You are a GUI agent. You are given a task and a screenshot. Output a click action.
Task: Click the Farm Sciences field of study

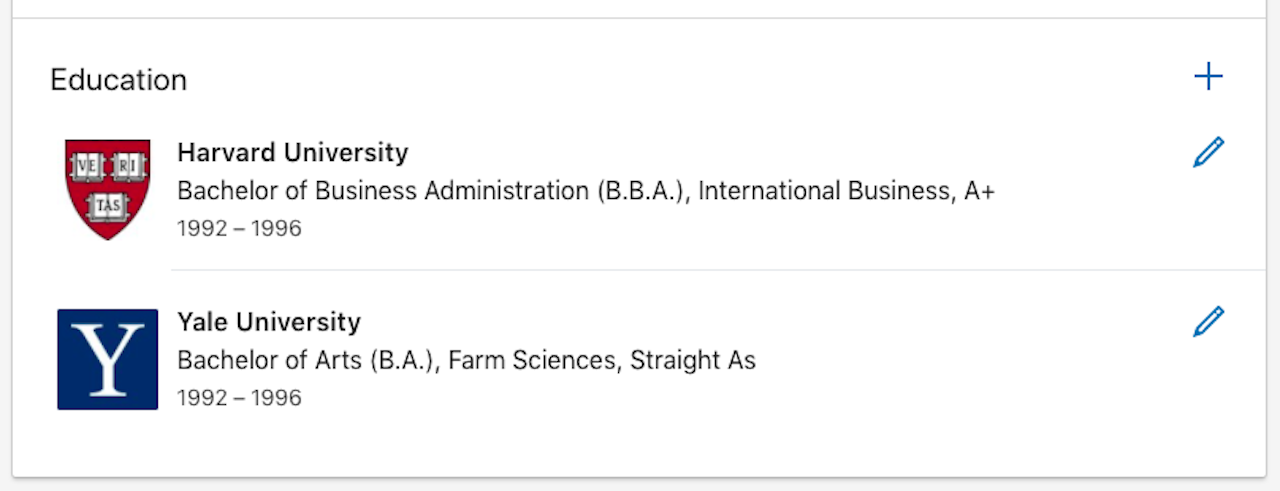click(x=530, y=360)
